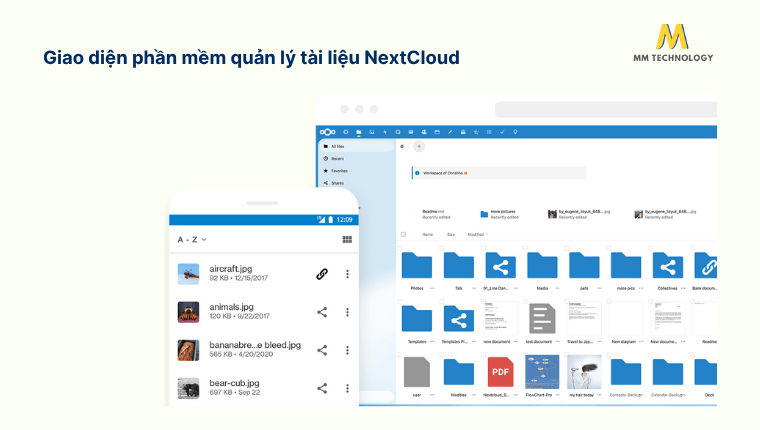This screenshot has height=430, width=760.
Task: Open the shared Collectives folder
Action: [x=667, y=266]
